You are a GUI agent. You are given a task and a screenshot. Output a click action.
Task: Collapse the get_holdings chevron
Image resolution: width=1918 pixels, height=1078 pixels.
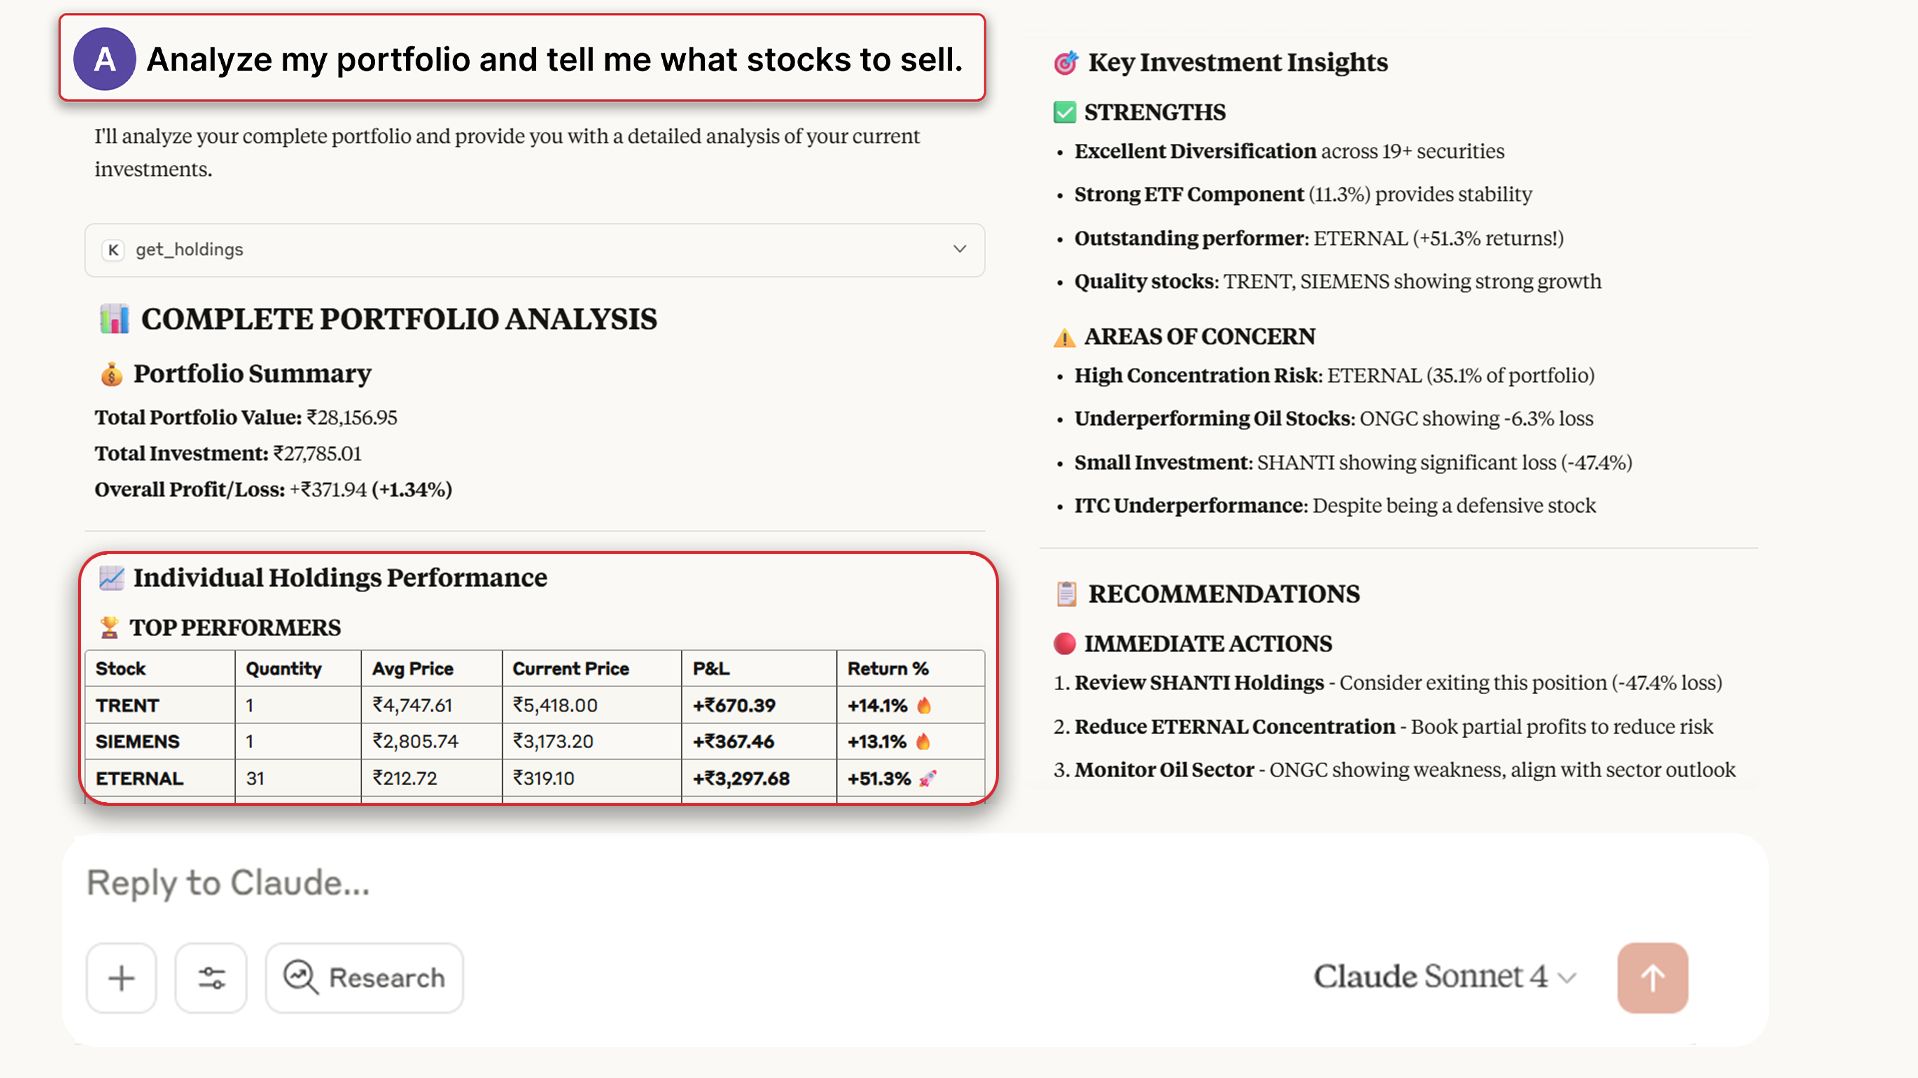point(958,249)
